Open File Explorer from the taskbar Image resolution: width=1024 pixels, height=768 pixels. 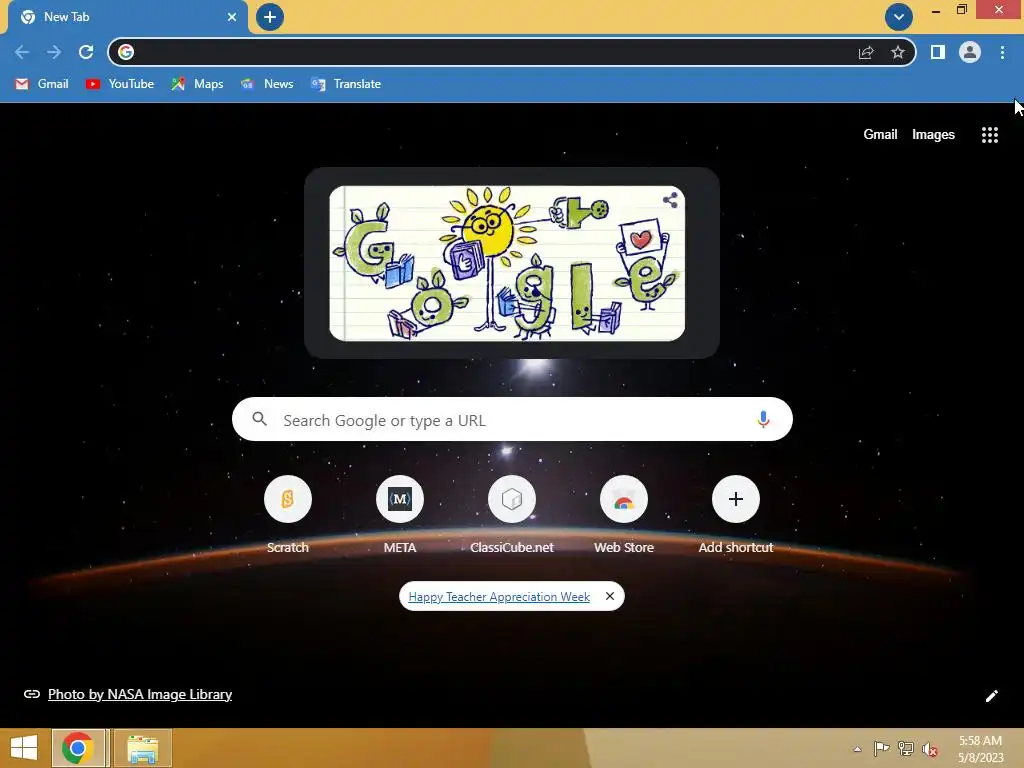(x=142, y=748)
